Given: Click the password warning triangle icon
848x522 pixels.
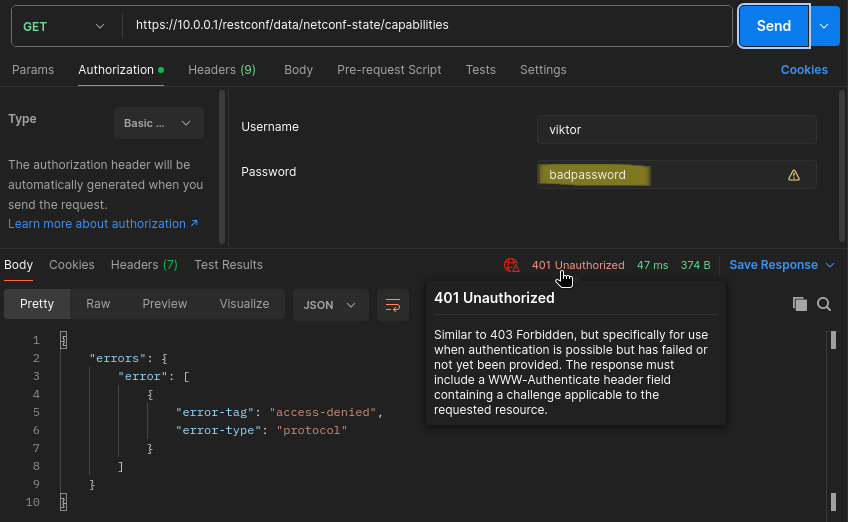Looking at the screenshot, I should [793, 175].
